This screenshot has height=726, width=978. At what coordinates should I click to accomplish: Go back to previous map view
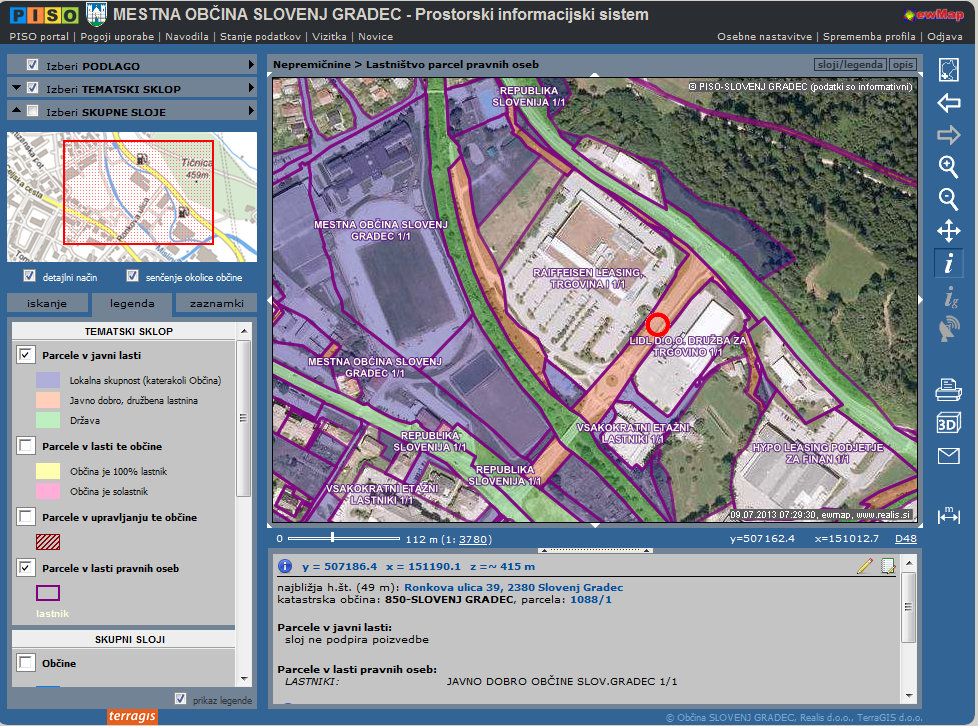click(x=947, y=102)
